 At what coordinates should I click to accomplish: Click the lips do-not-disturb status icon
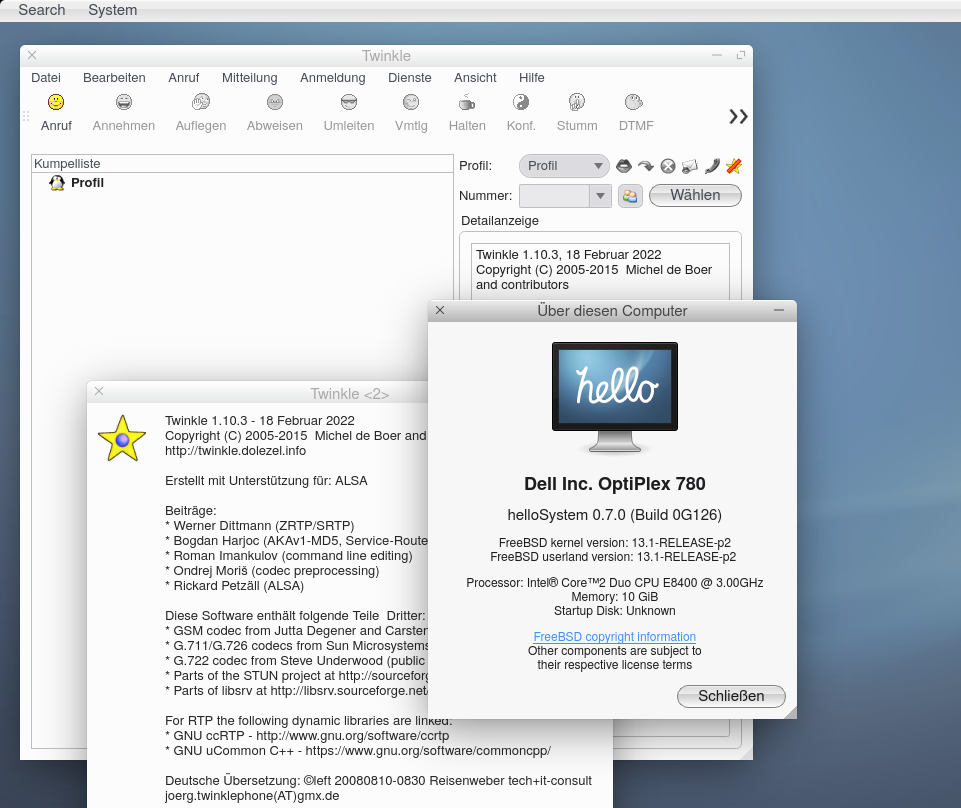pos(623,166)
